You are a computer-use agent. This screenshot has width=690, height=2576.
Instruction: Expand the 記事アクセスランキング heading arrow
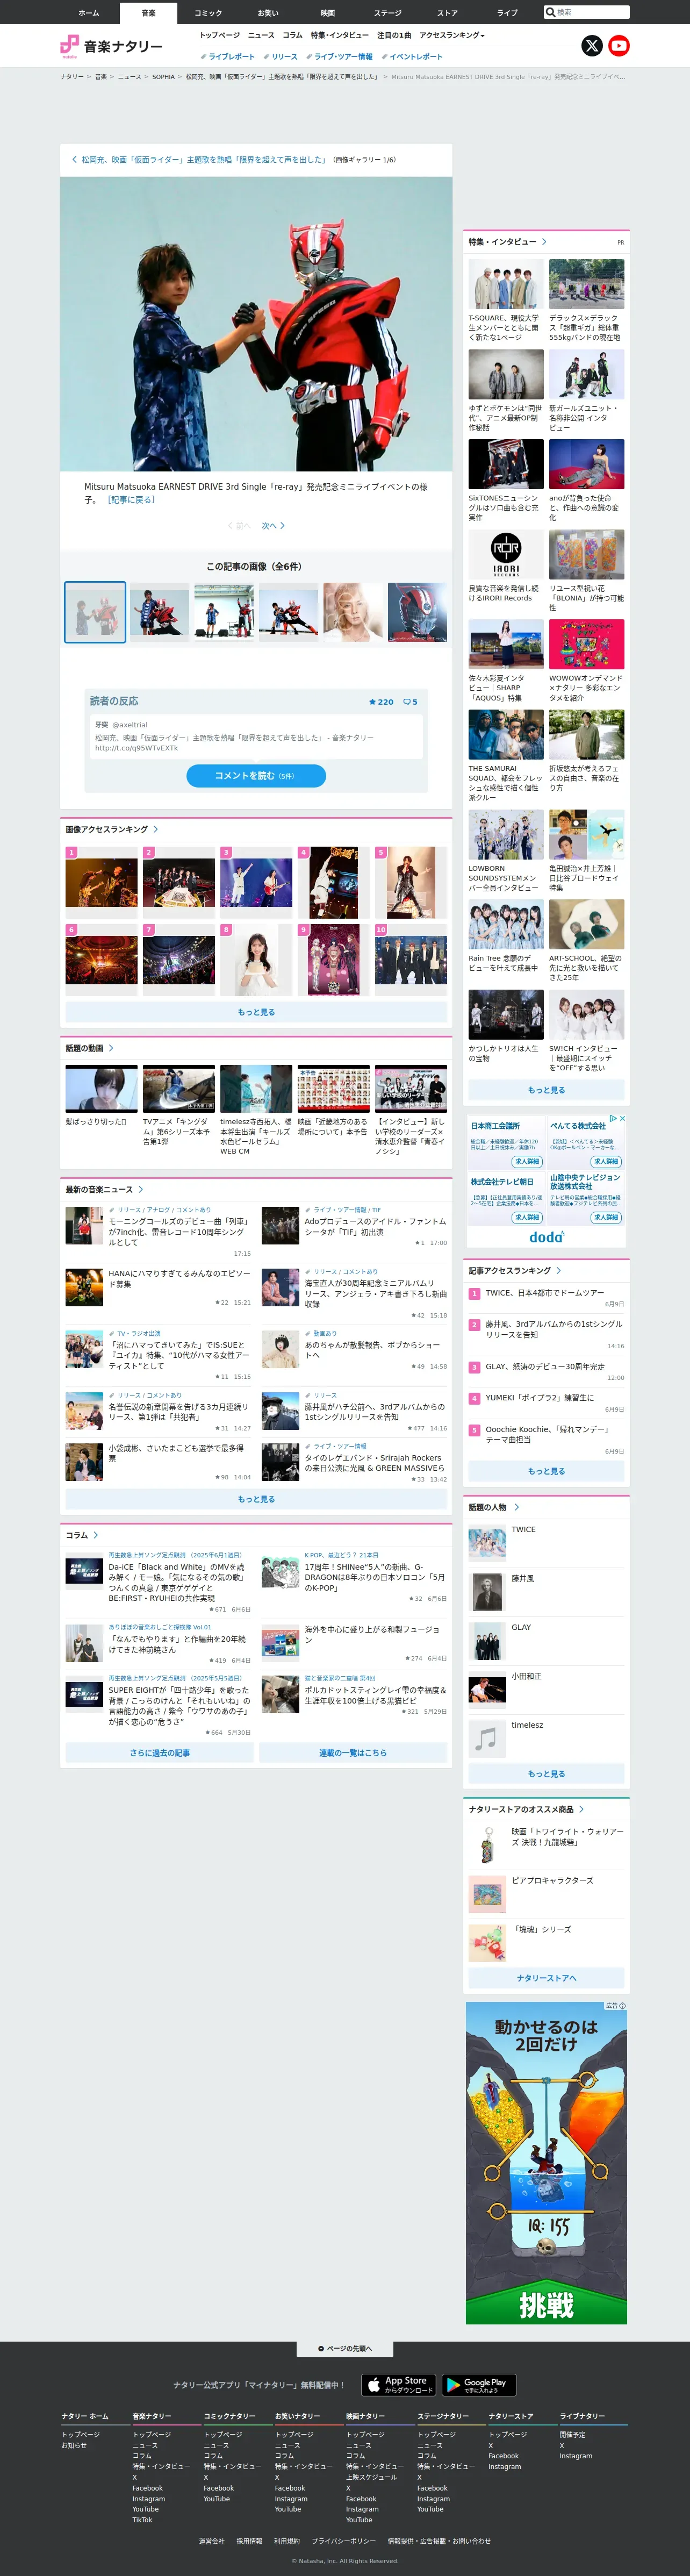(x=559, y=1271)
